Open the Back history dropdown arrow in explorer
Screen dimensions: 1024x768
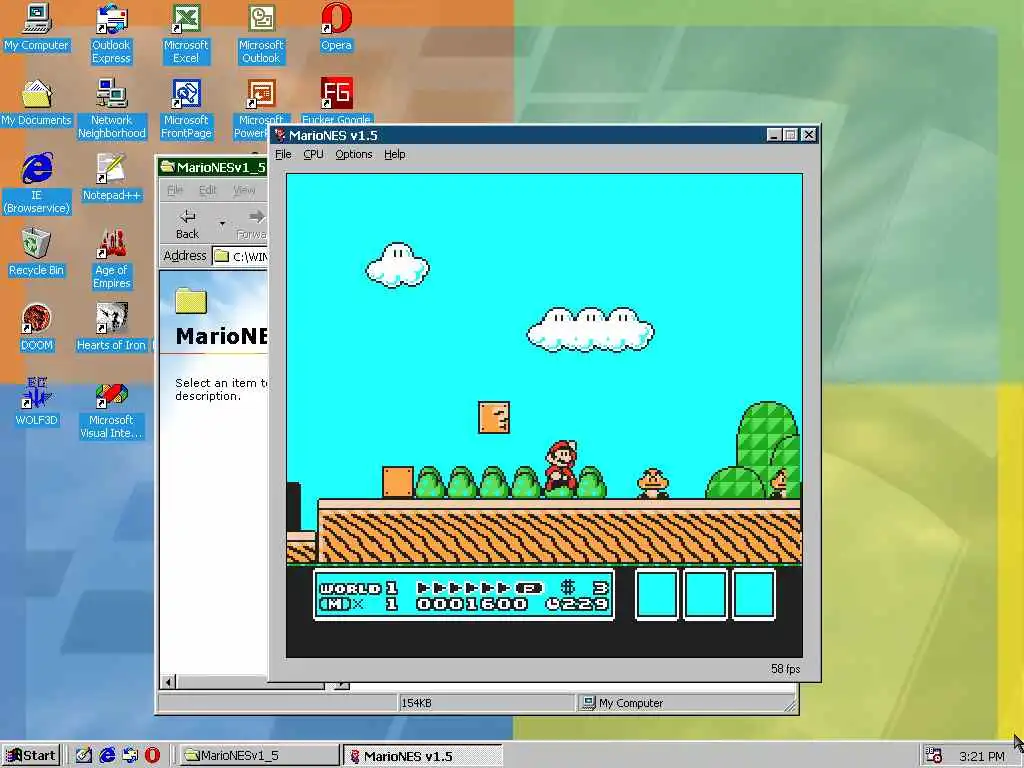point(222,225)
